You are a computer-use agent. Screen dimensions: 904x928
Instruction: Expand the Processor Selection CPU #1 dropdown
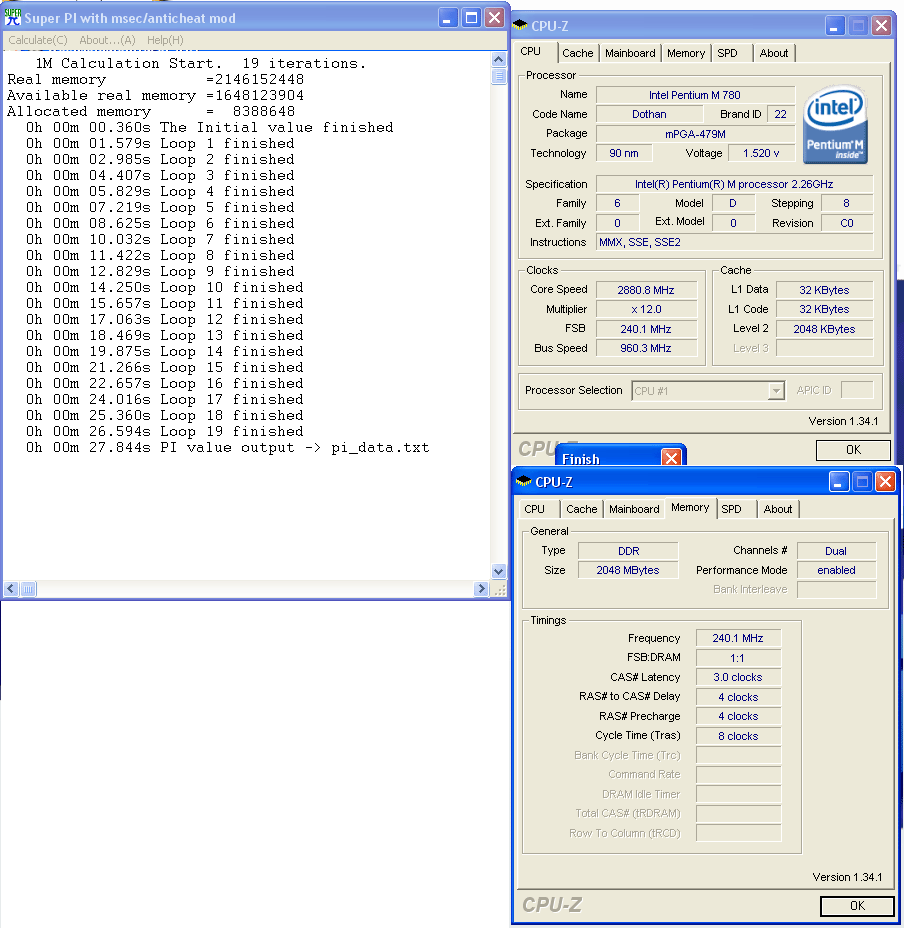776,391
